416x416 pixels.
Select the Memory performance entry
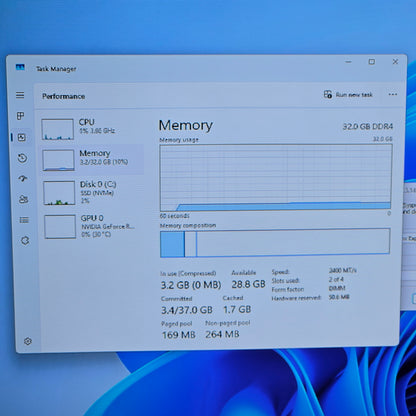pos(92,160)
